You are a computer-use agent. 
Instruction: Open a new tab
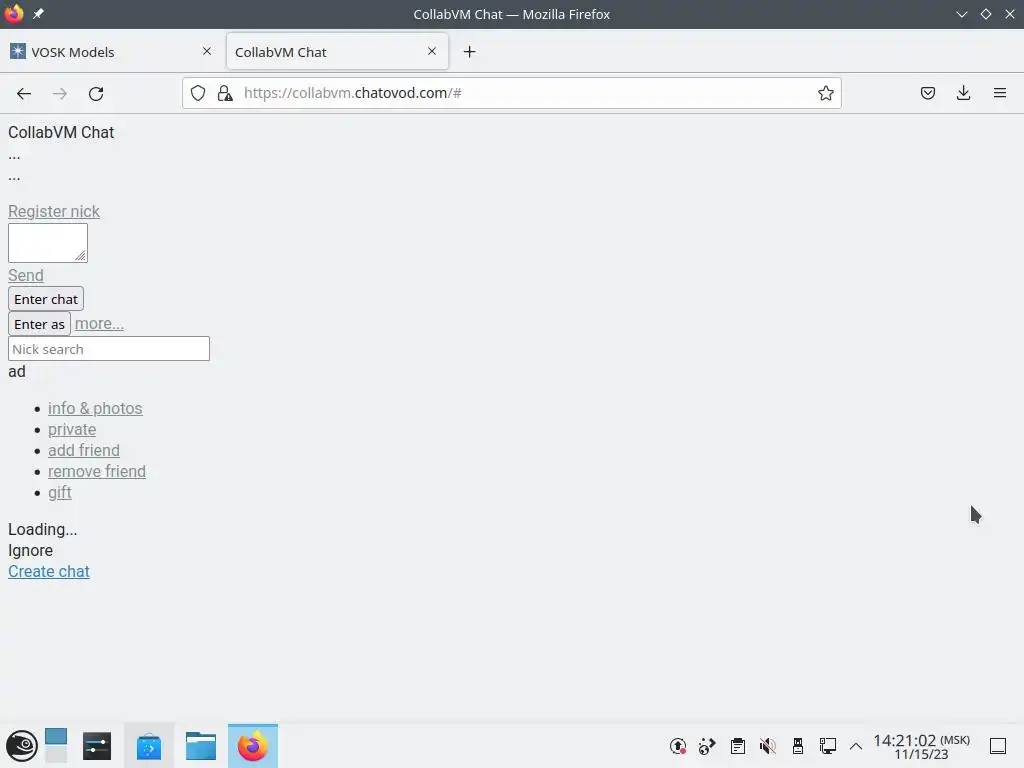coord(470,52)
